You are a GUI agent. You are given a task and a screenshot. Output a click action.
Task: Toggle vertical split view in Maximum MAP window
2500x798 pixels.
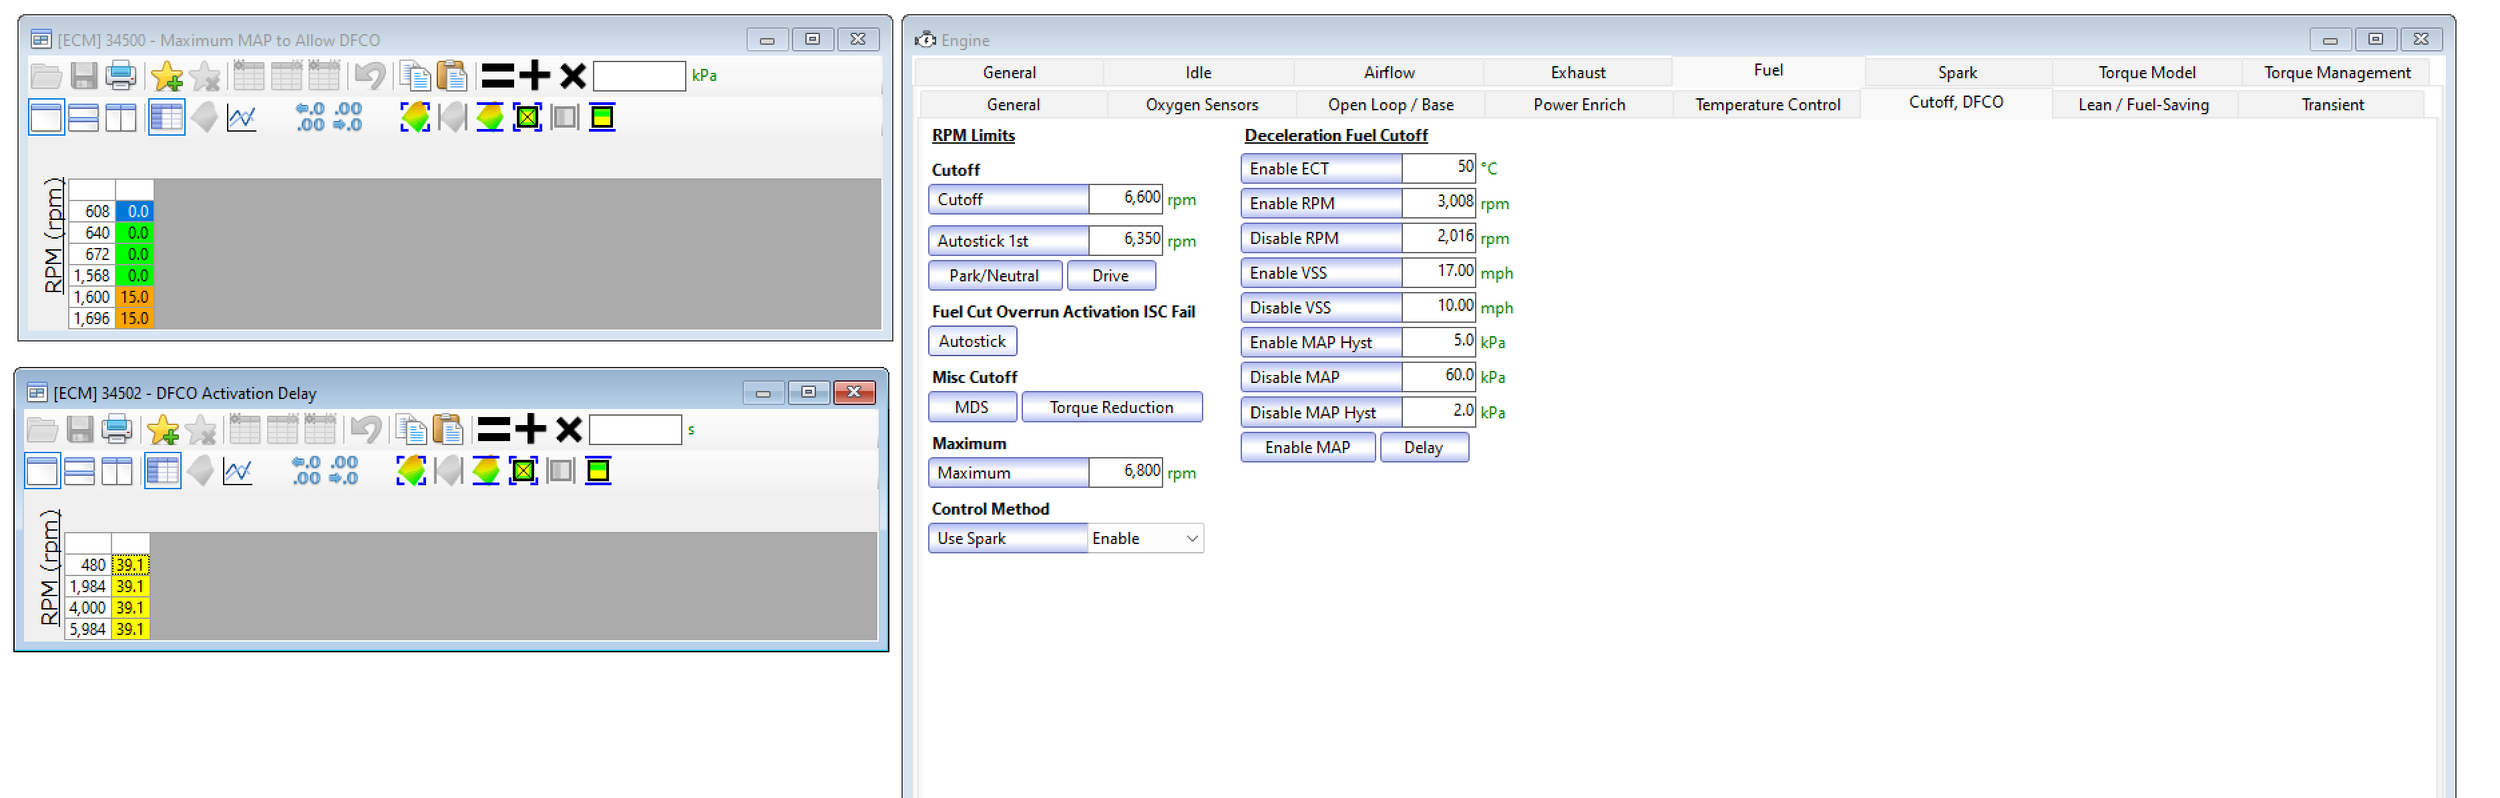[x=121, y=117]
